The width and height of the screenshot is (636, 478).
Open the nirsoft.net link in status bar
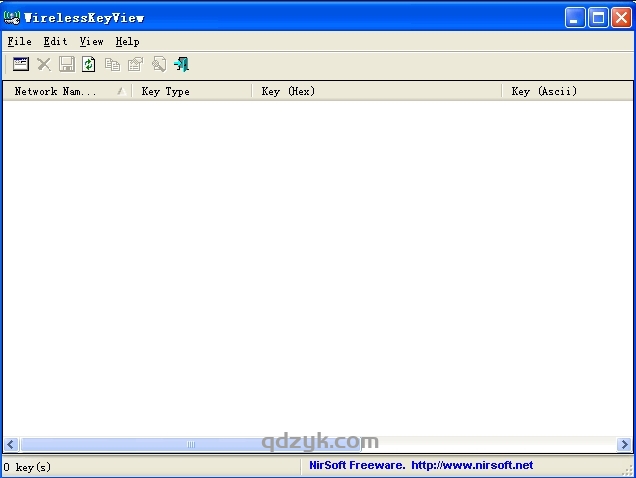[x=471, y=465]
